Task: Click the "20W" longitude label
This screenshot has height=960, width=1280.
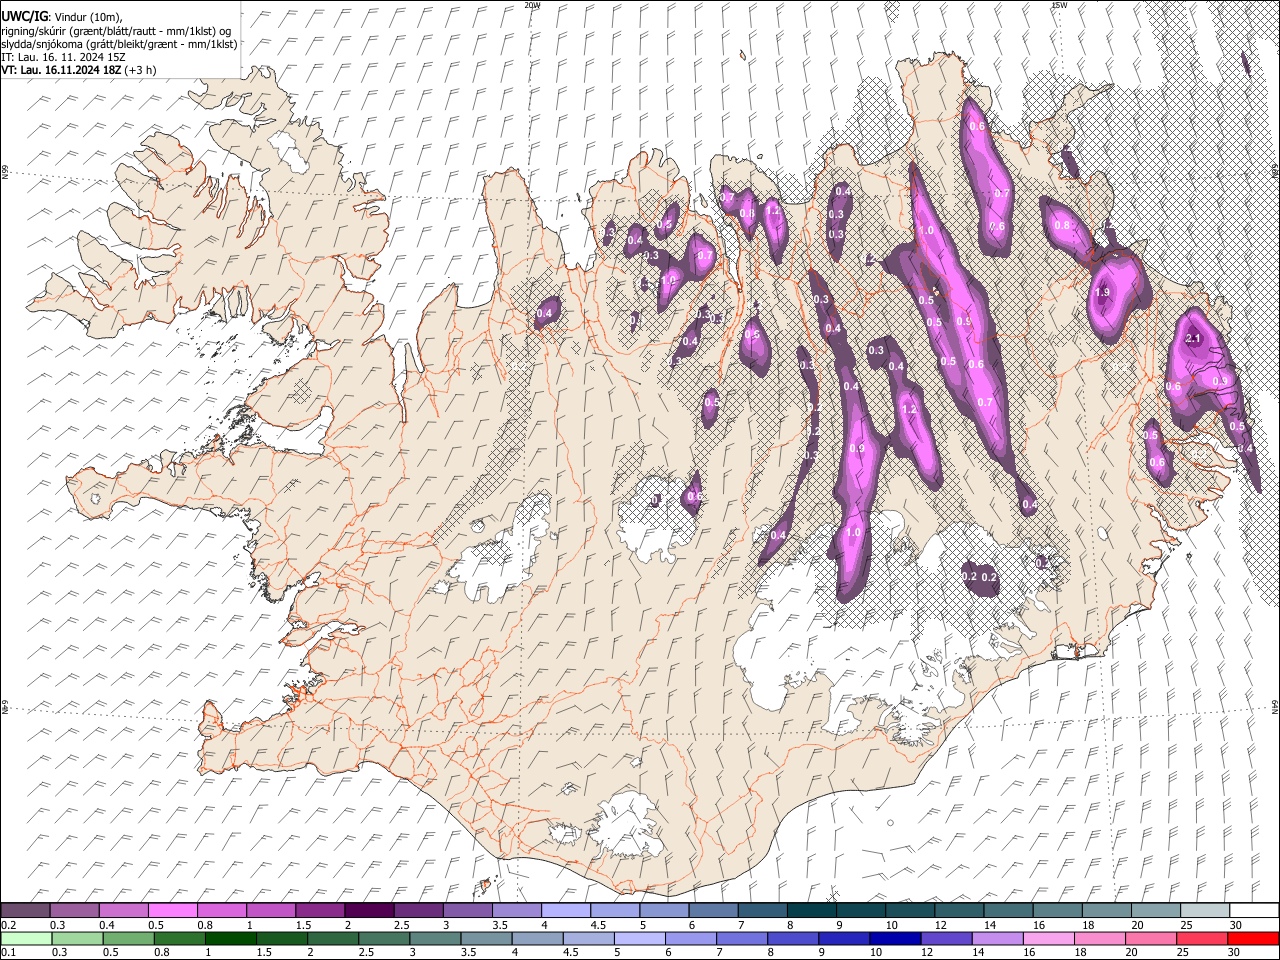Action: click(x=532, y=5)
